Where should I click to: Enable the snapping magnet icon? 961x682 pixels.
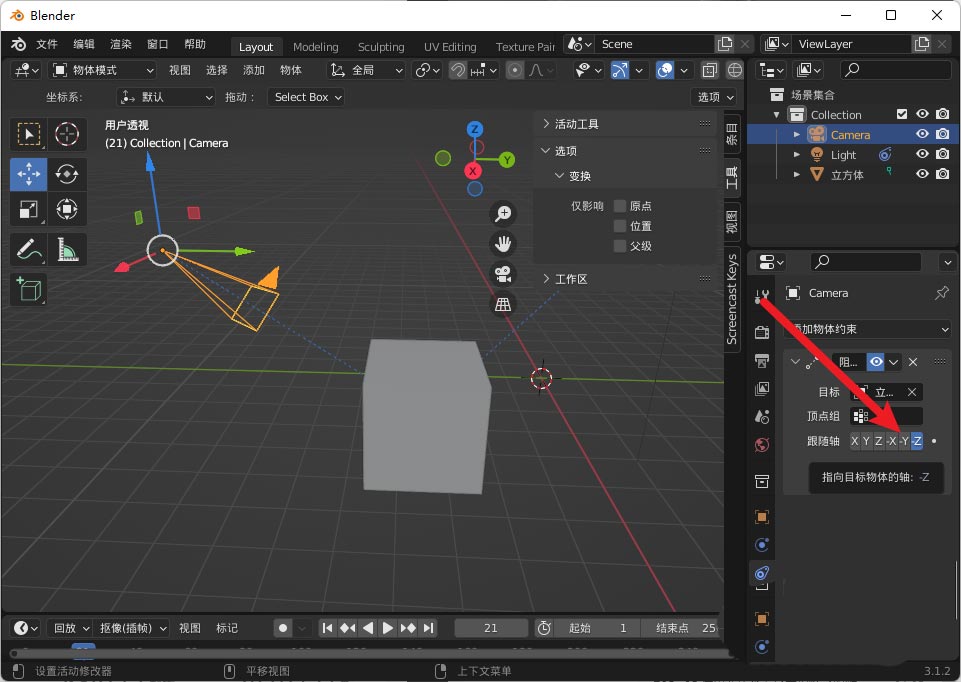tap(456, 68)
